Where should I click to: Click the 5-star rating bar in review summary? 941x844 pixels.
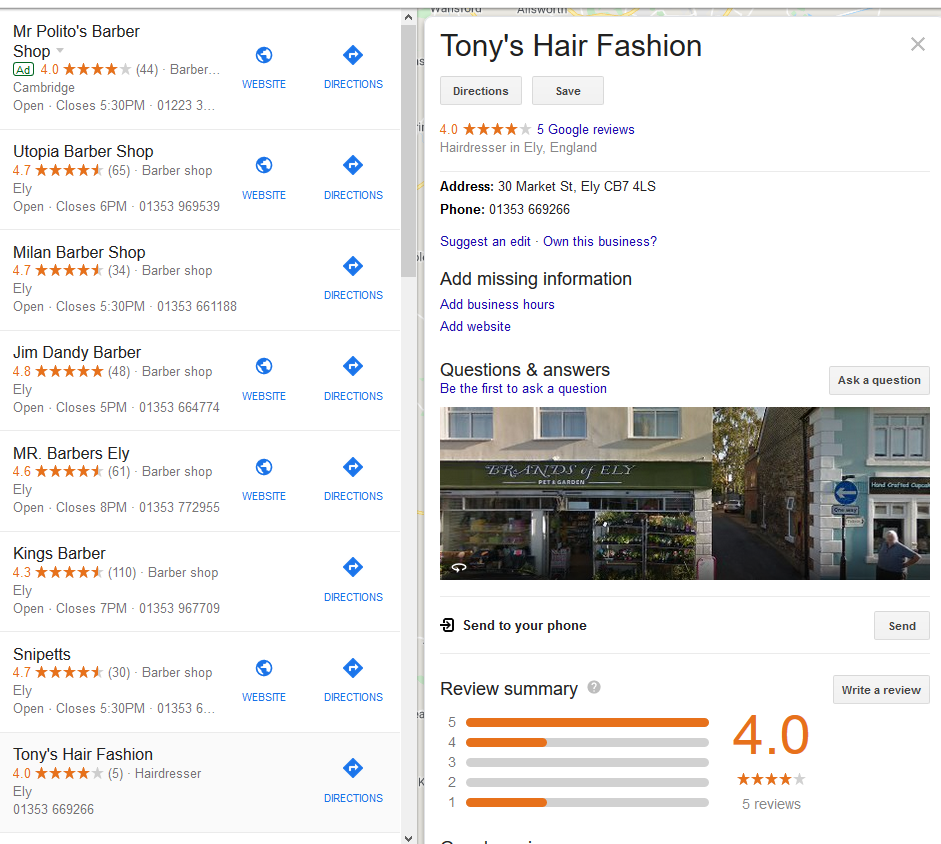point(587,722)
